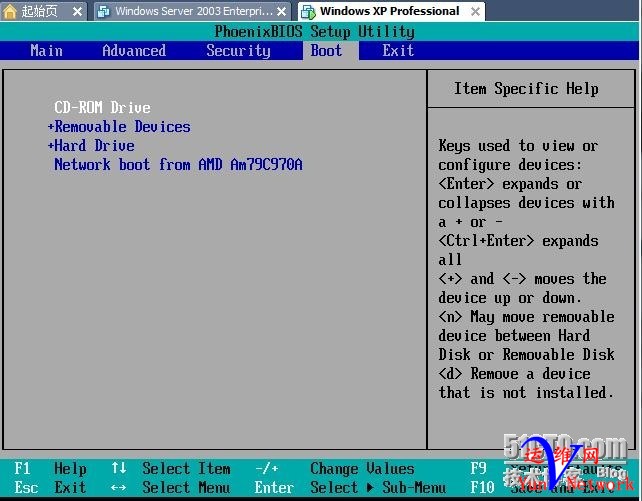The width and height of the screenshot is (642, 501).
Task: Close the 起始页 tab
Action: (77, 11)
